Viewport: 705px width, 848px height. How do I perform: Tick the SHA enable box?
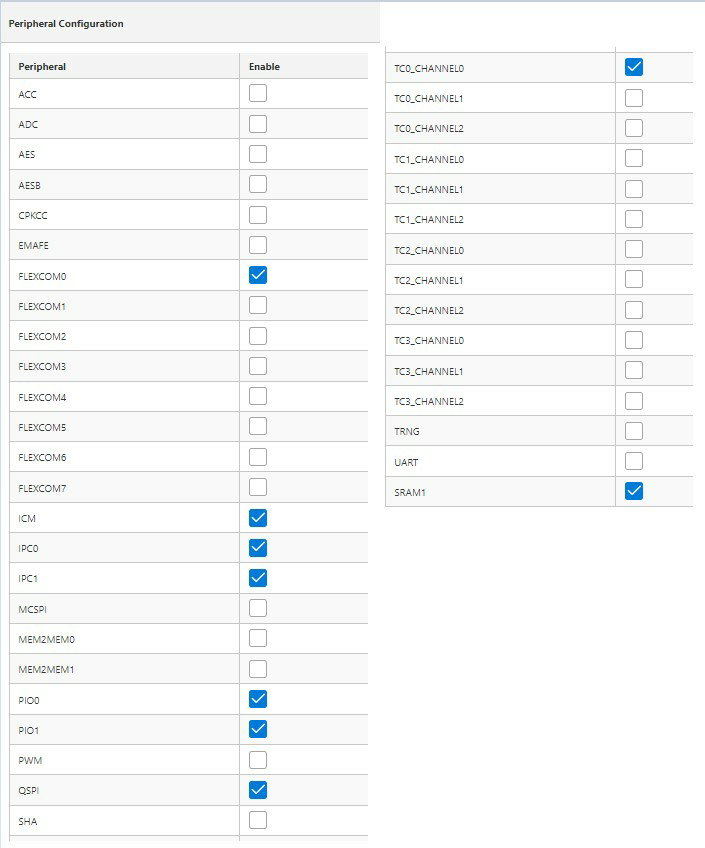pos(258,820)
